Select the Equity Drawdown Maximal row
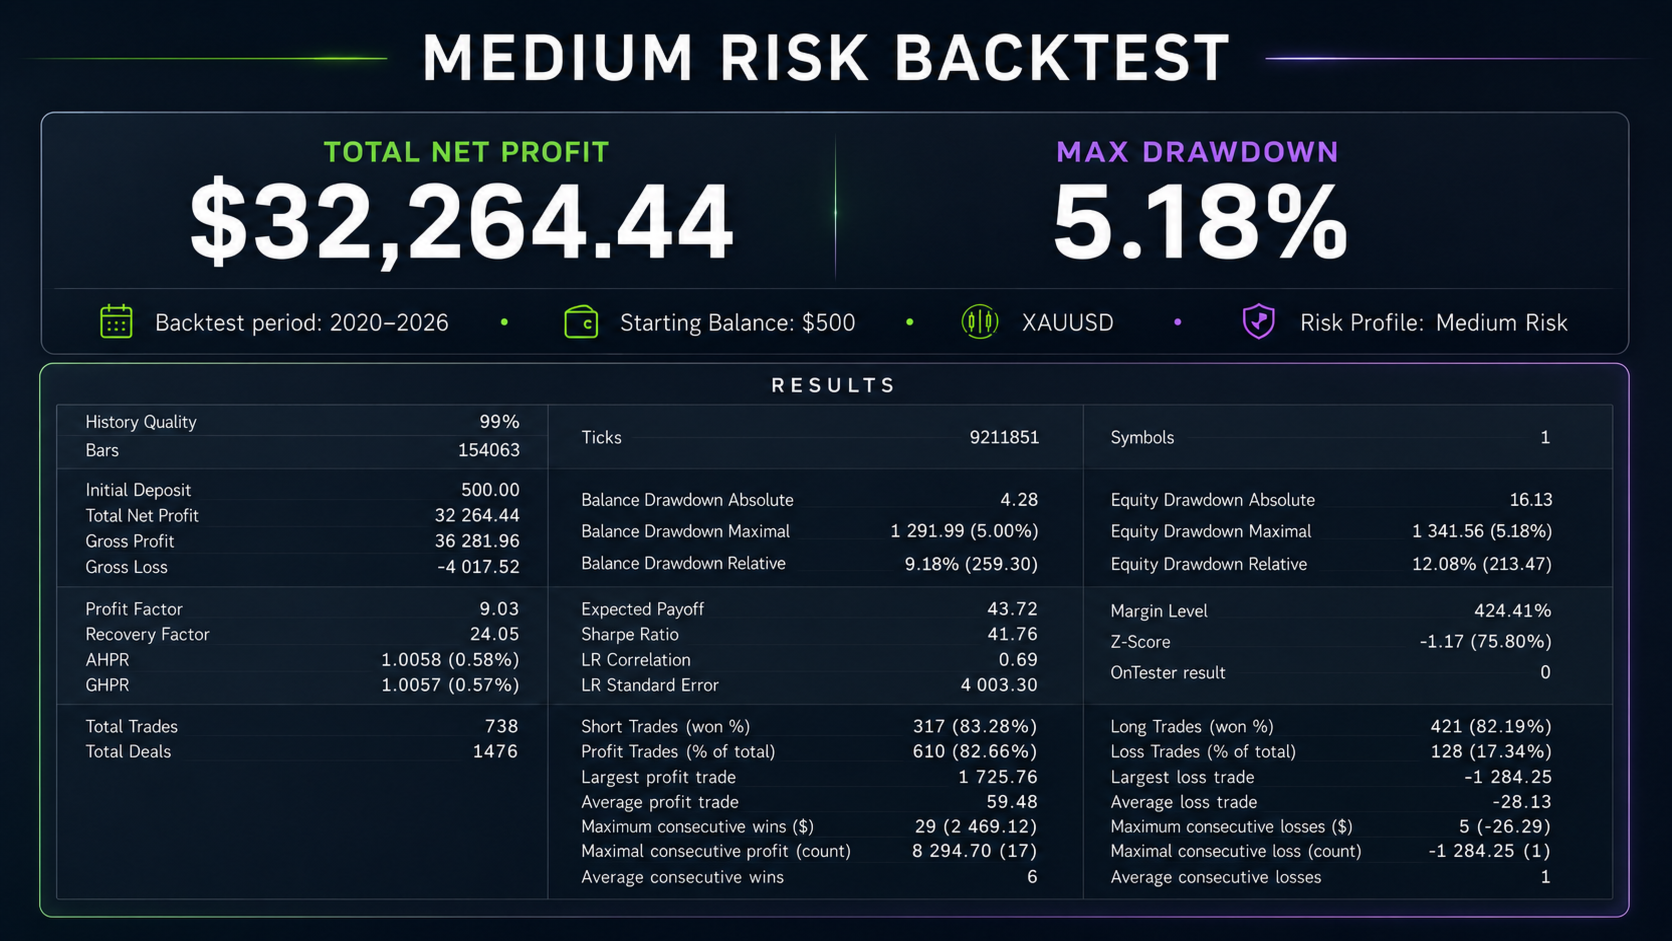Image resolution: width=1672 pixels, height=941 pixels. [x=1331, y=531]
